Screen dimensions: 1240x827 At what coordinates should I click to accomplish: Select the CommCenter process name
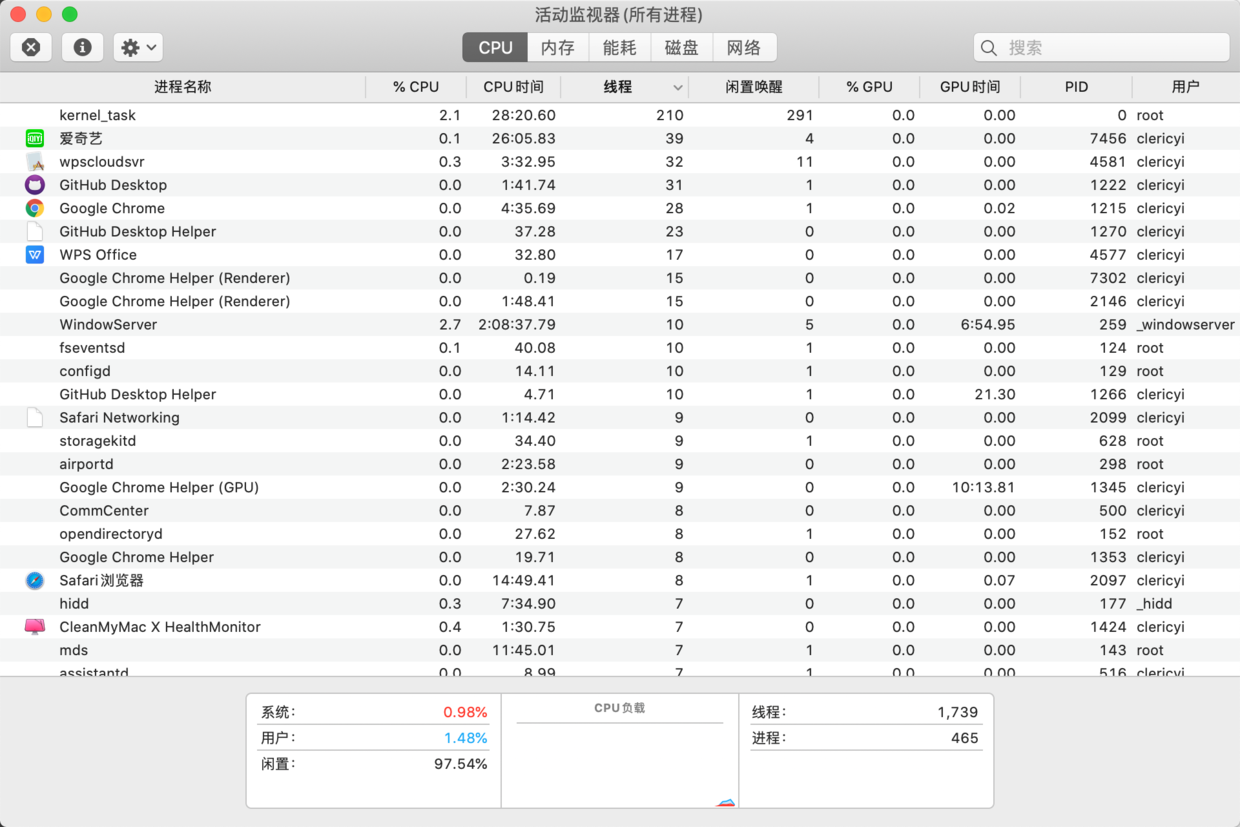(x=104, y=511)
